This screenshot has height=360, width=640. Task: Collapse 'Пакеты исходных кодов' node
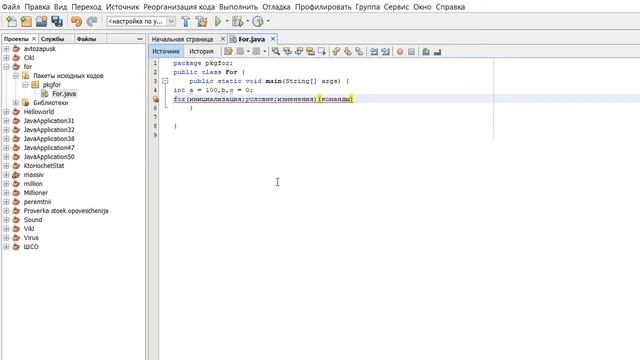[x=16, y=76]
